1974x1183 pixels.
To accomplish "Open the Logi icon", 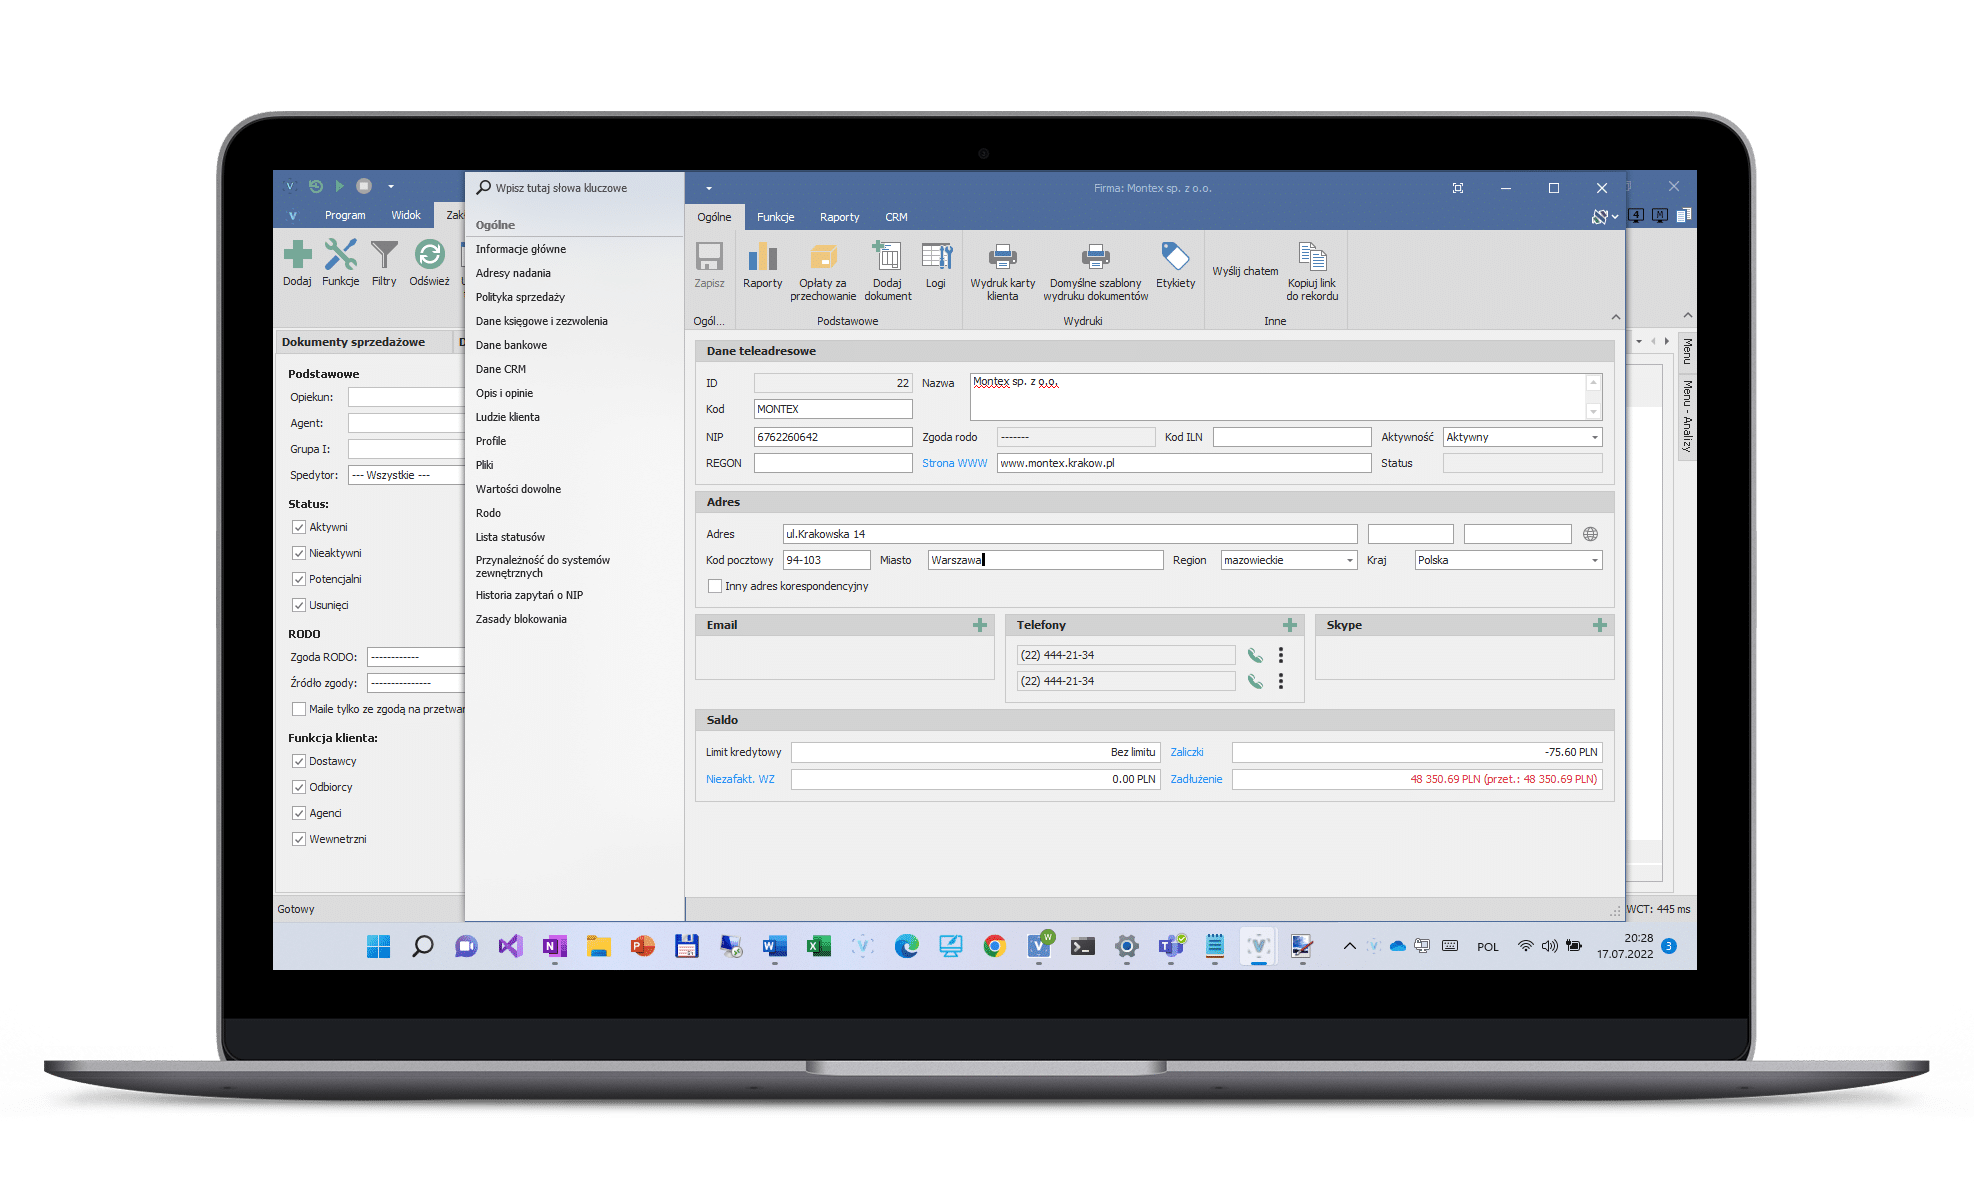I will tap(936, 256).
